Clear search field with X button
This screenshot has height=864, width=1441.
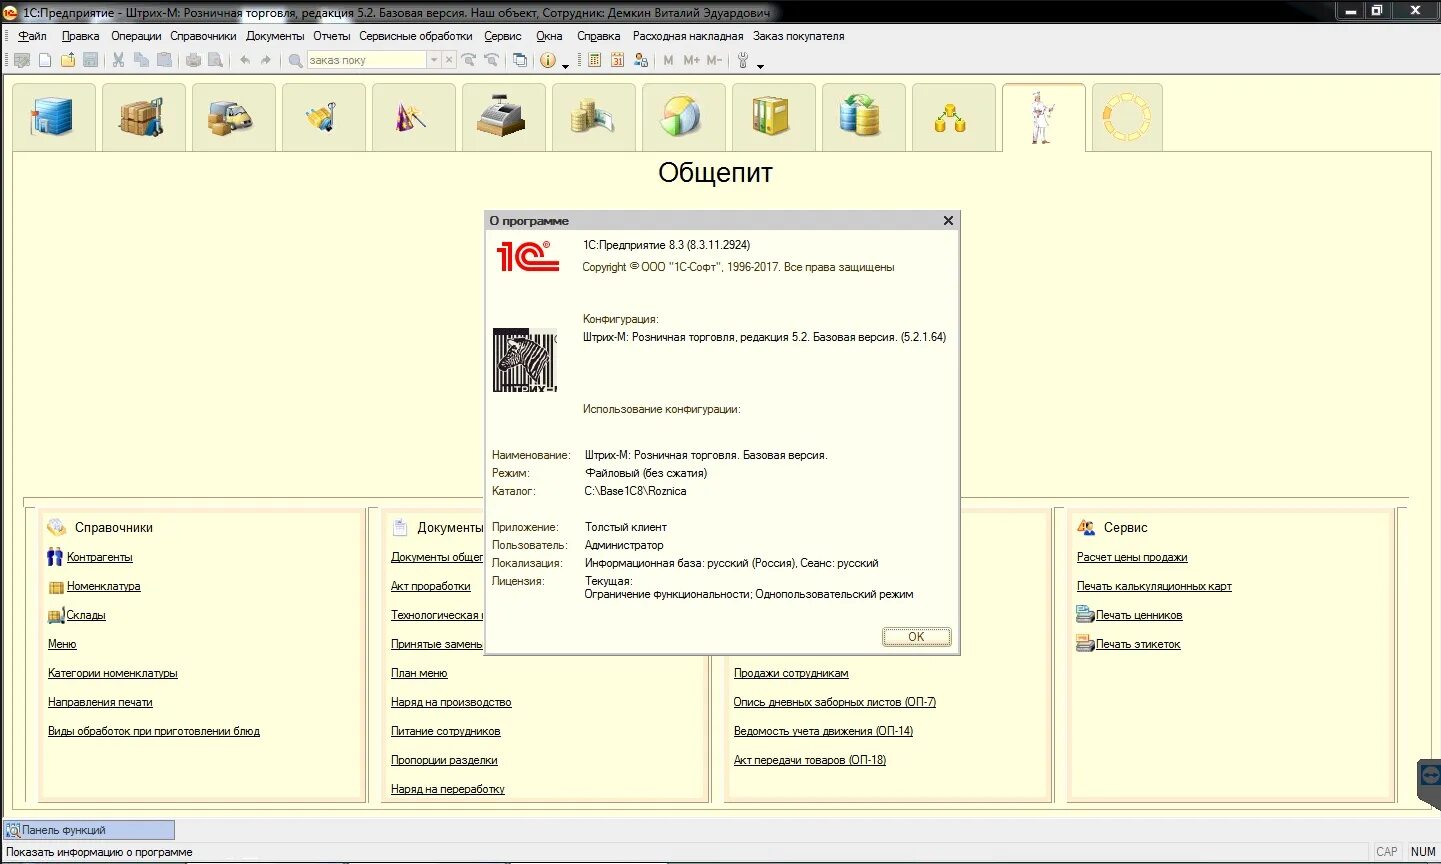click(449, 60)
